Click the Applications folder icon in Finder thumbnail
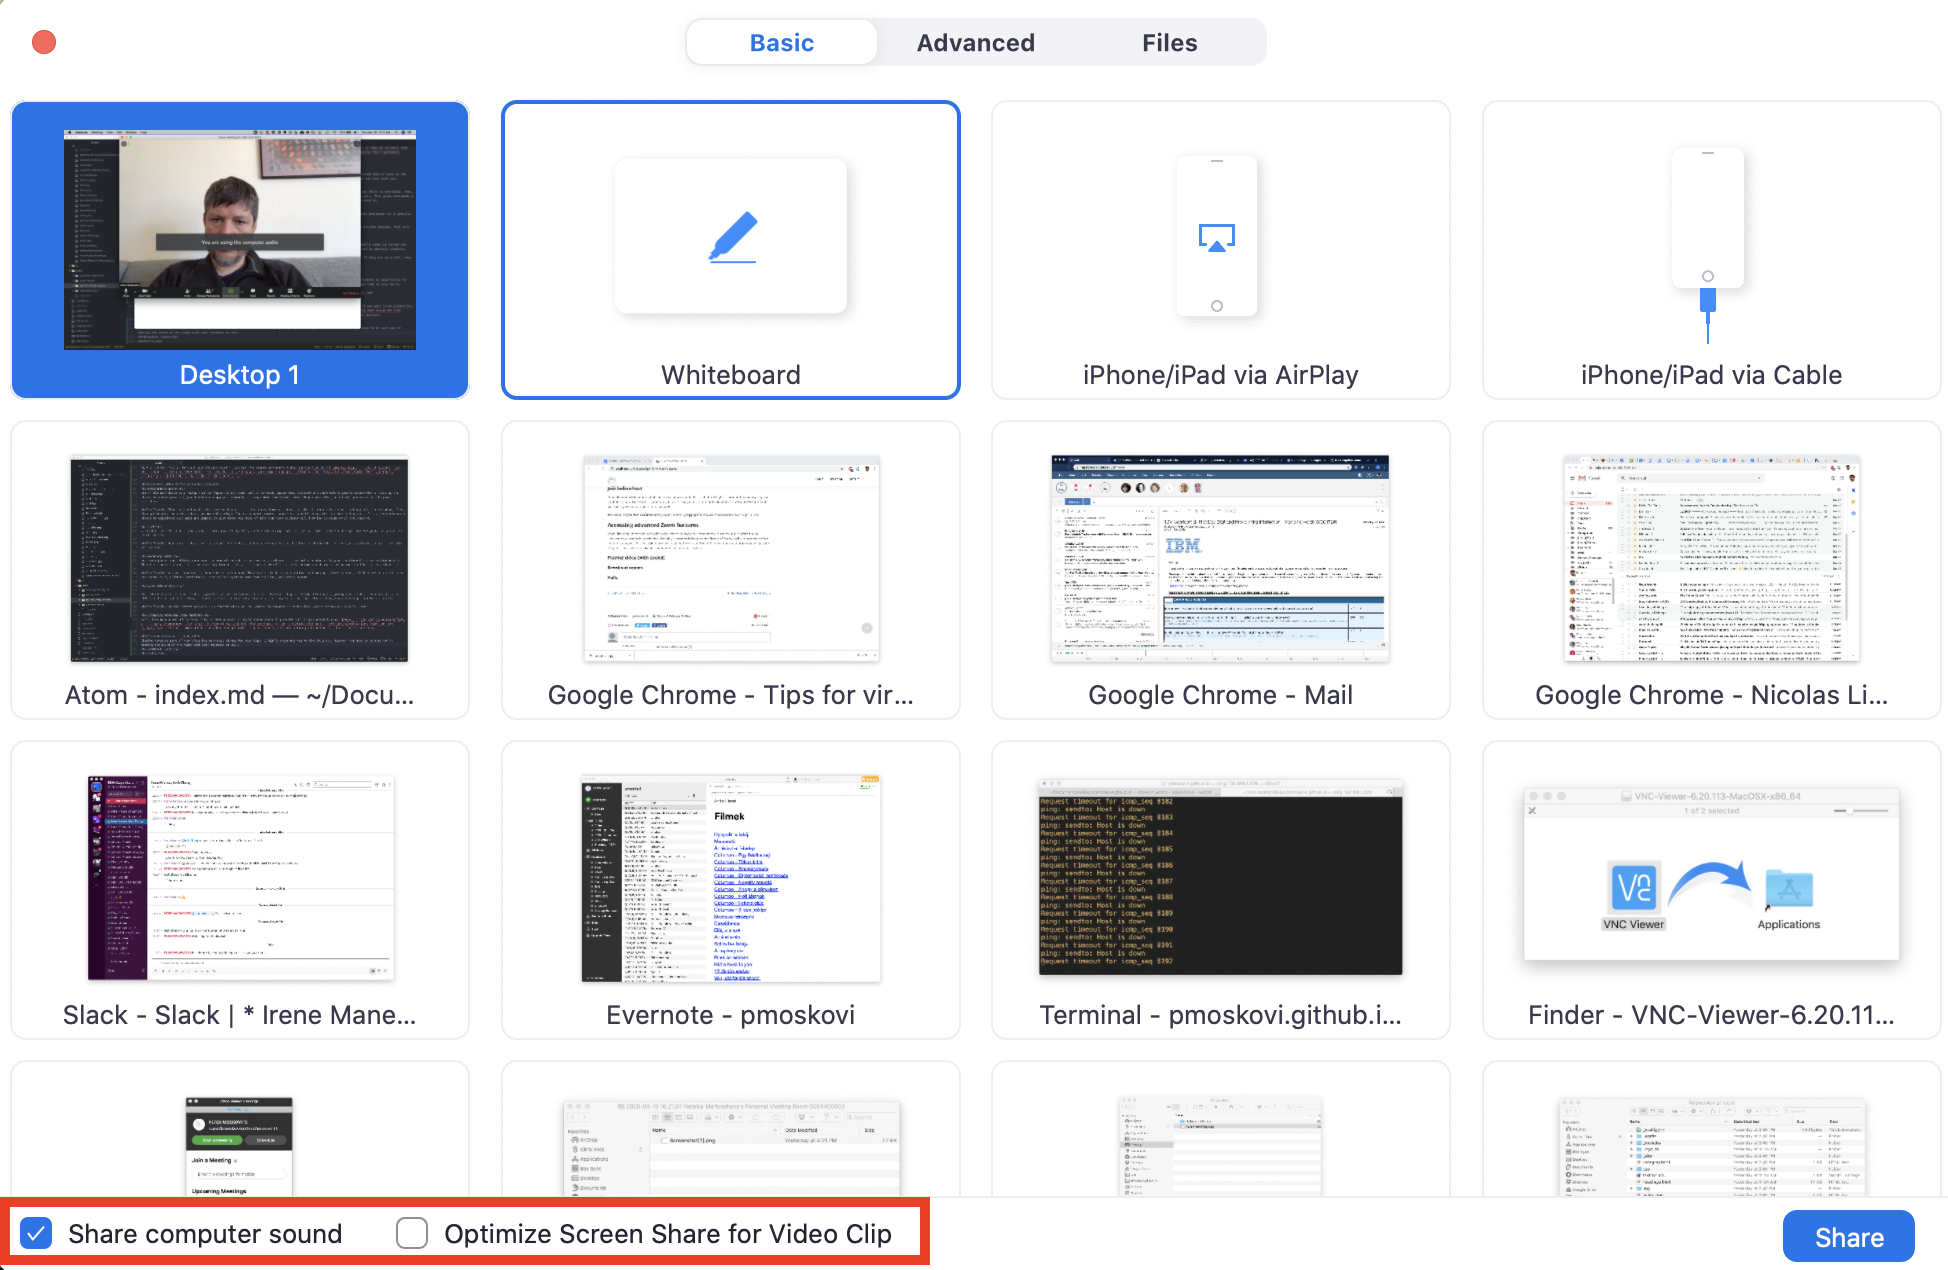 tap(1789, 888)
